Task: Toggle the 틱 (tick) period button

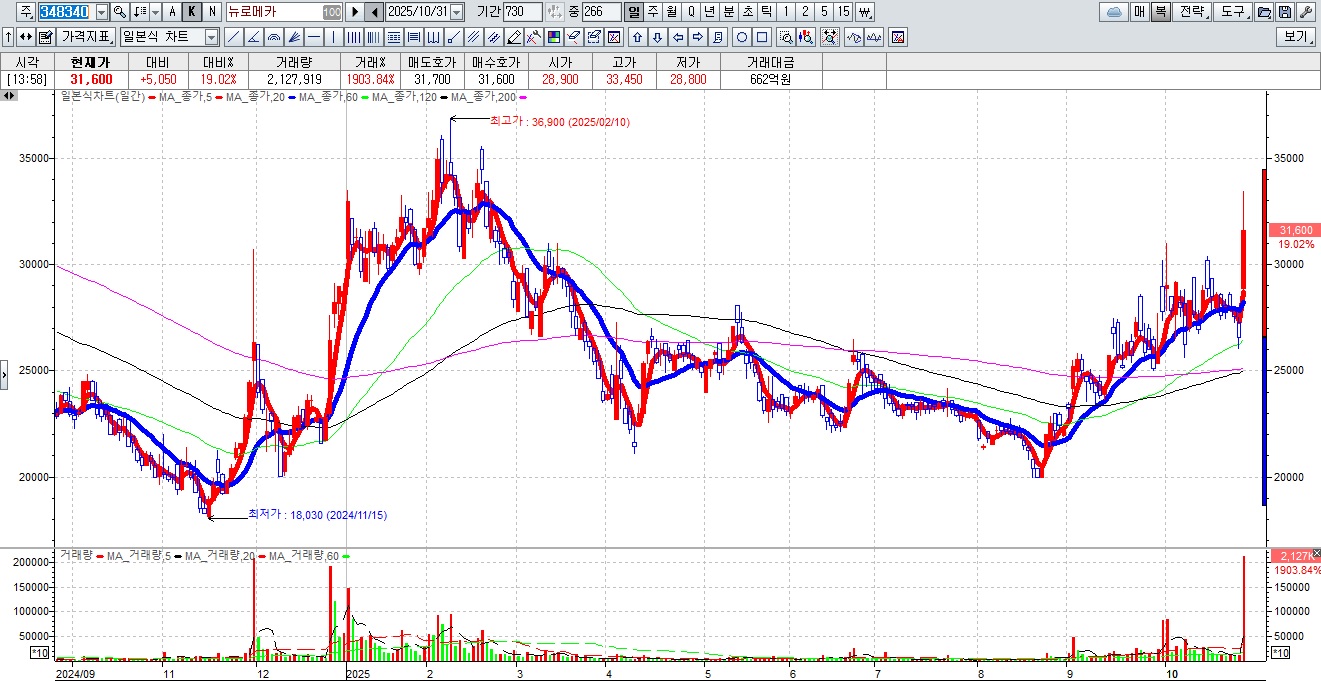Action: tap(765, 12)
